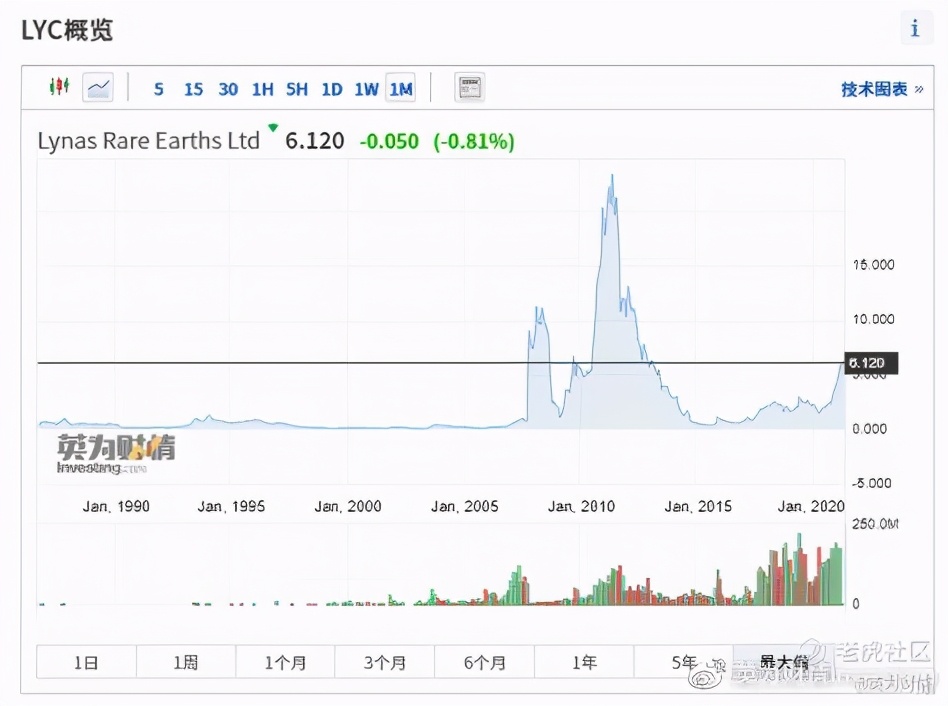Open the info icon beside LYC概览
This screenshot has width=948, height=706.
tap(914, 29)
